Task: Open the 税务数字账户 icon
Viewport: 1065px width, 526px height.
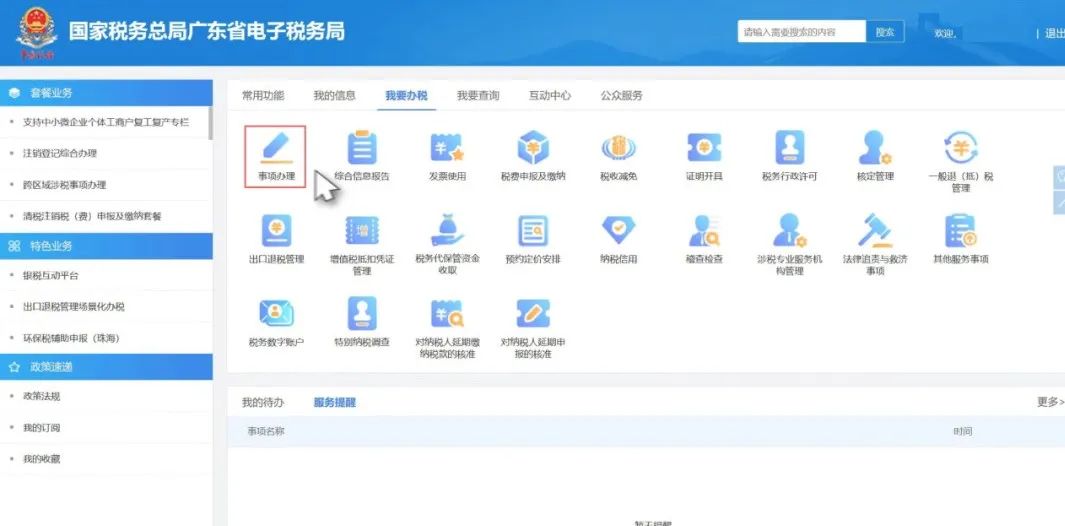Action: [x=276, y=322]
